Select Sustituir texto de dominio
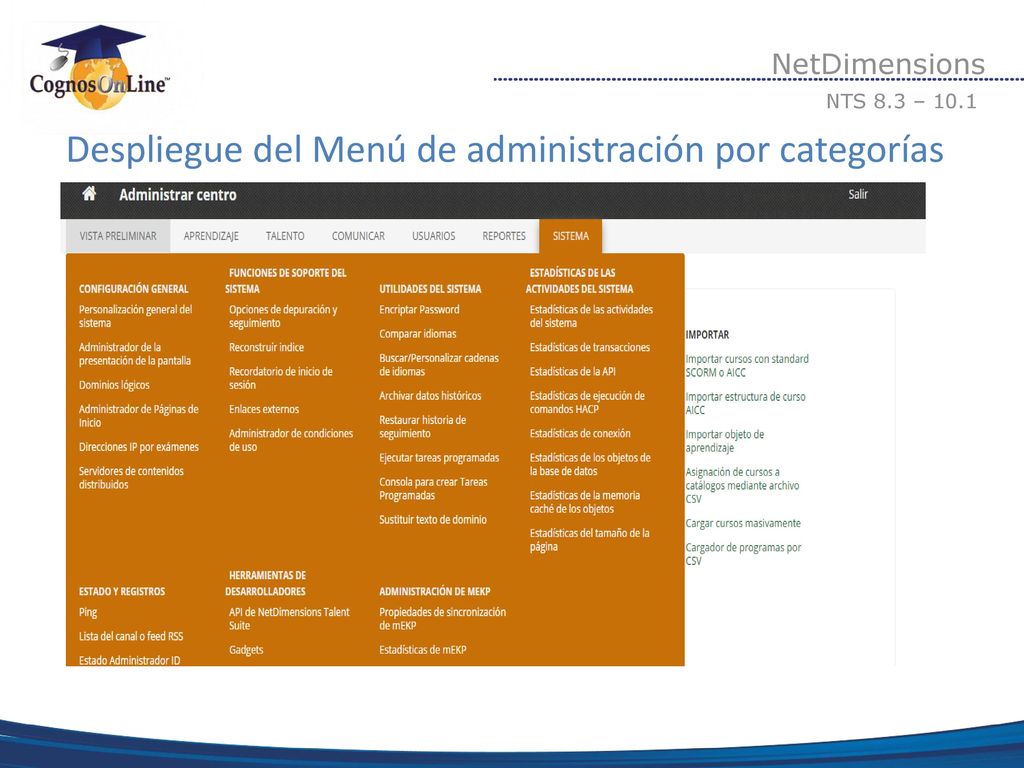Screen dimensions: 1024x768 tap(433, 520)
